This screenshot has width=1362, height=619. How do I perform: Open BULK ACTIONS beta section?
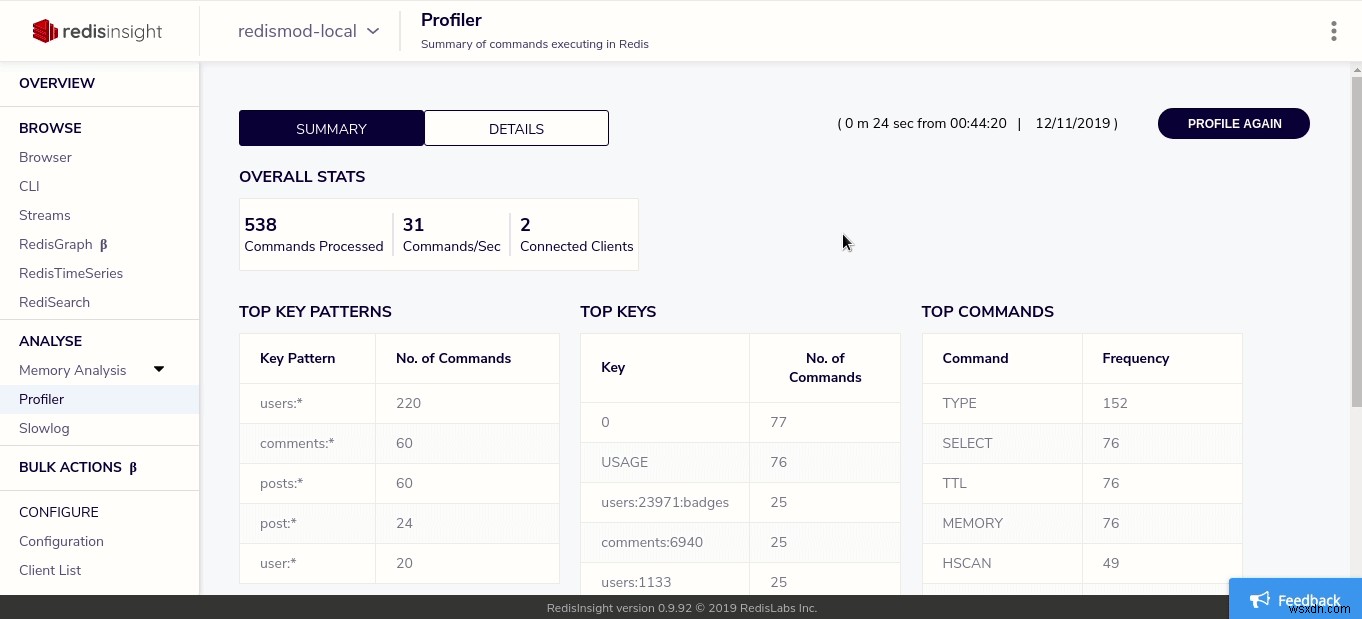coord(78,467)
